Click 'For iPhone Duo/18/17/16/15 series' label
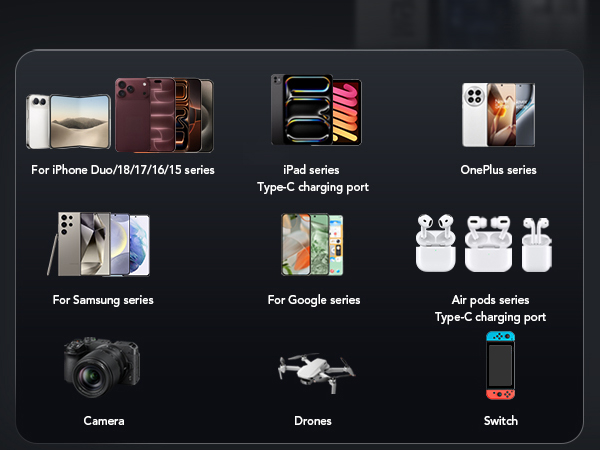 click(x=123, y=170)
